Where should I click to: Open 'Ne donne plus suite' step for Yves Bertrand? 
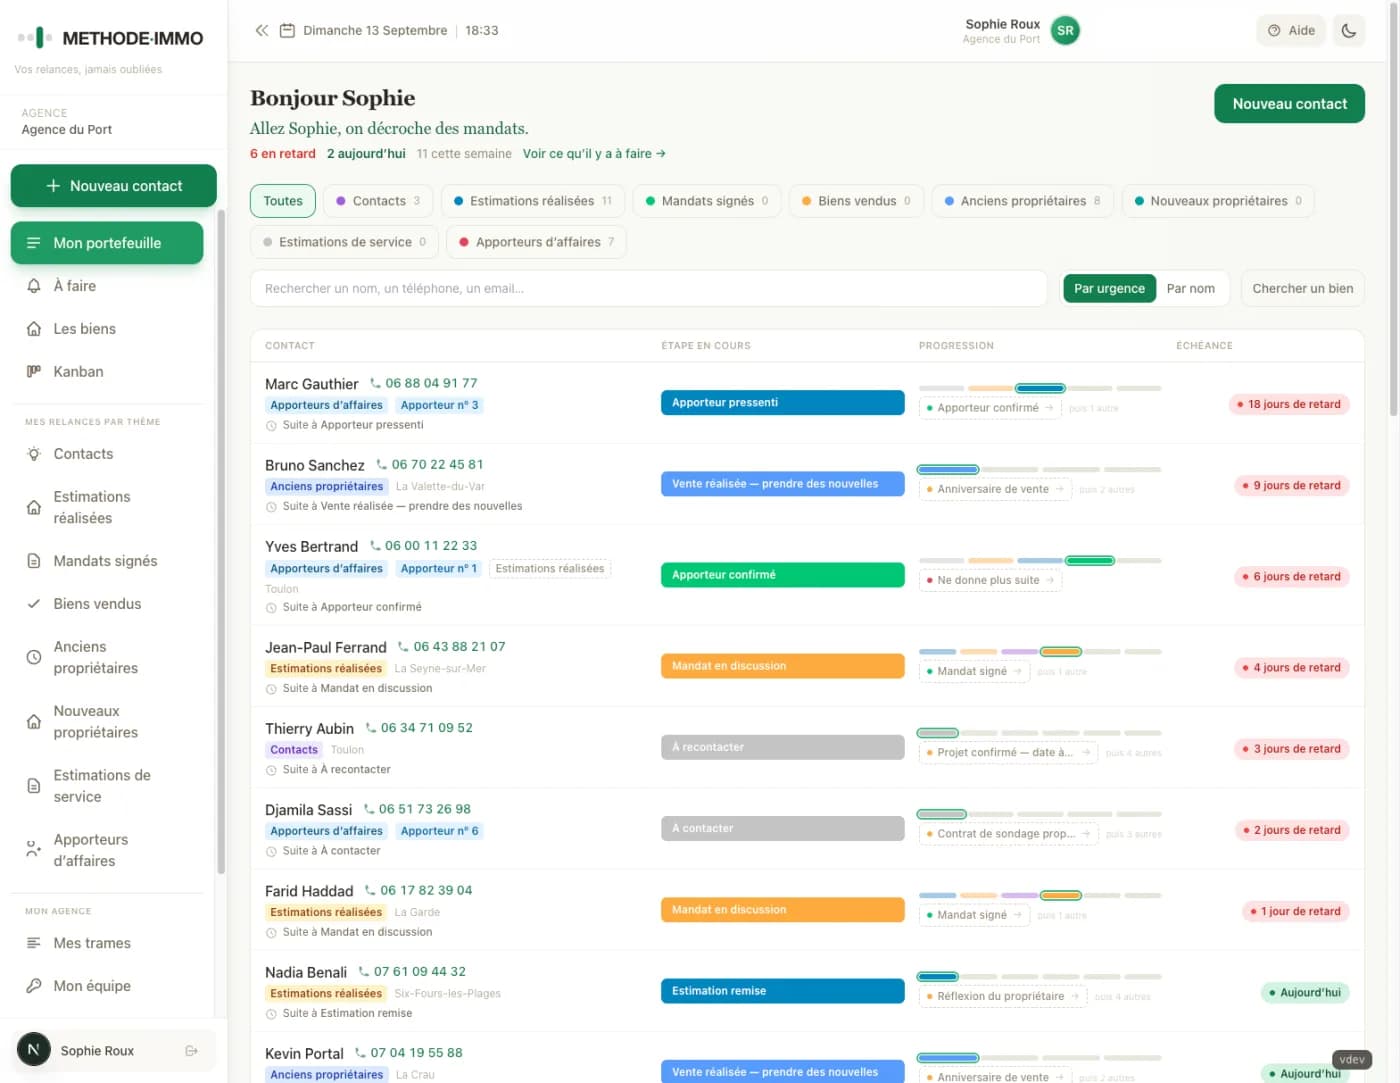click(x=990, y=580)
